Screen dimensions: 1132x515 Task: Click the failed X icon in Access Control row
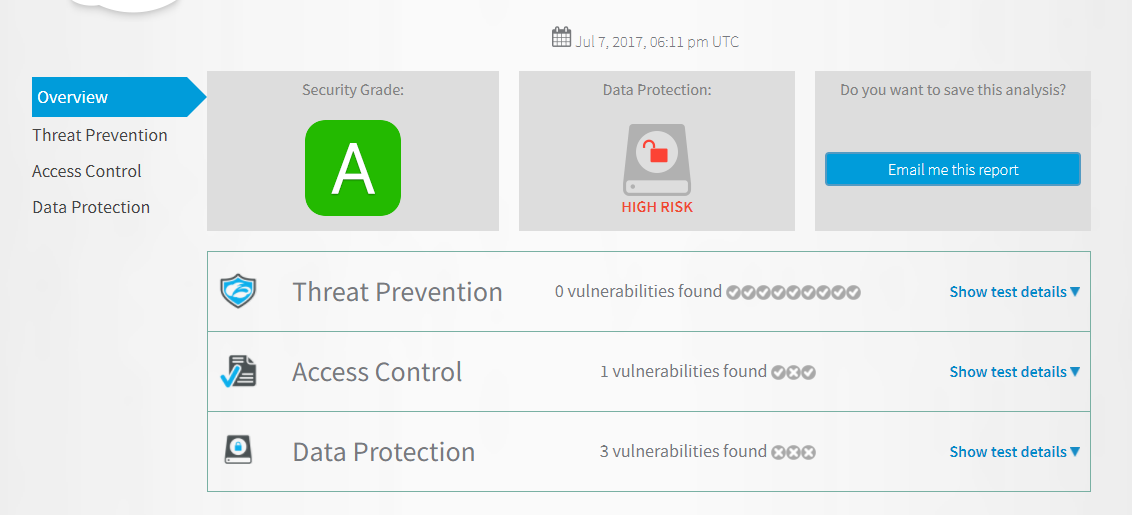(793, 372)
